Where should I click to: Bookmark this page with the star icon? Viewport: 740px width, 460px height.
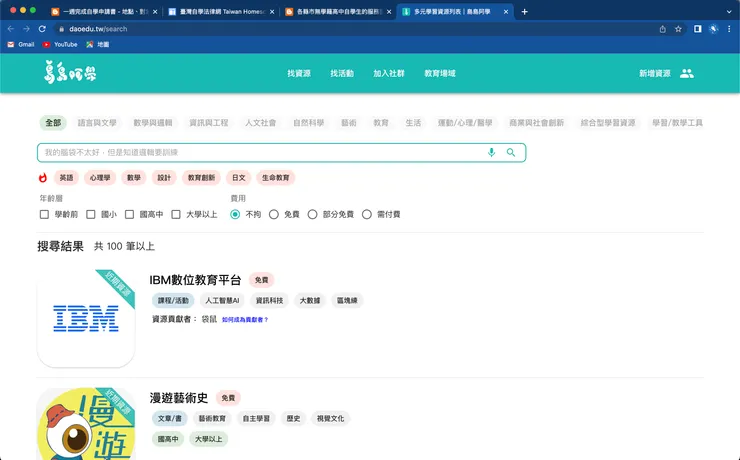tap(678, 29)
